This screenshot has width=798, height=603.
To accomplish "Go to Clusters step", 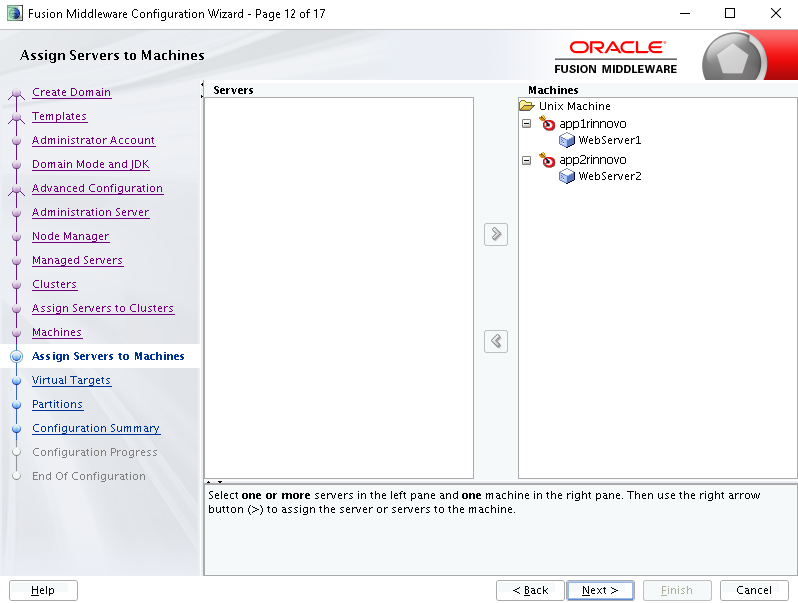I will 54,284.
